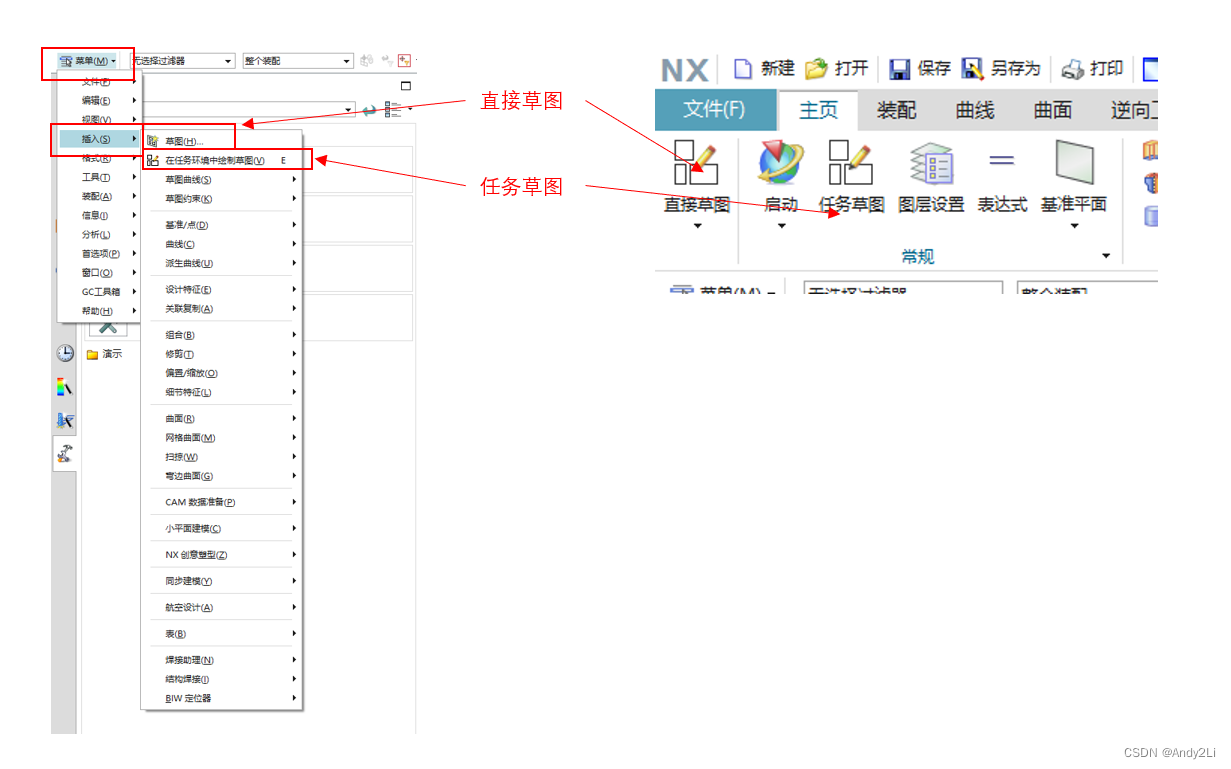Open the 修剪(T) submenu
Viewport: 1231px width, 769px height.
[221, 353]
